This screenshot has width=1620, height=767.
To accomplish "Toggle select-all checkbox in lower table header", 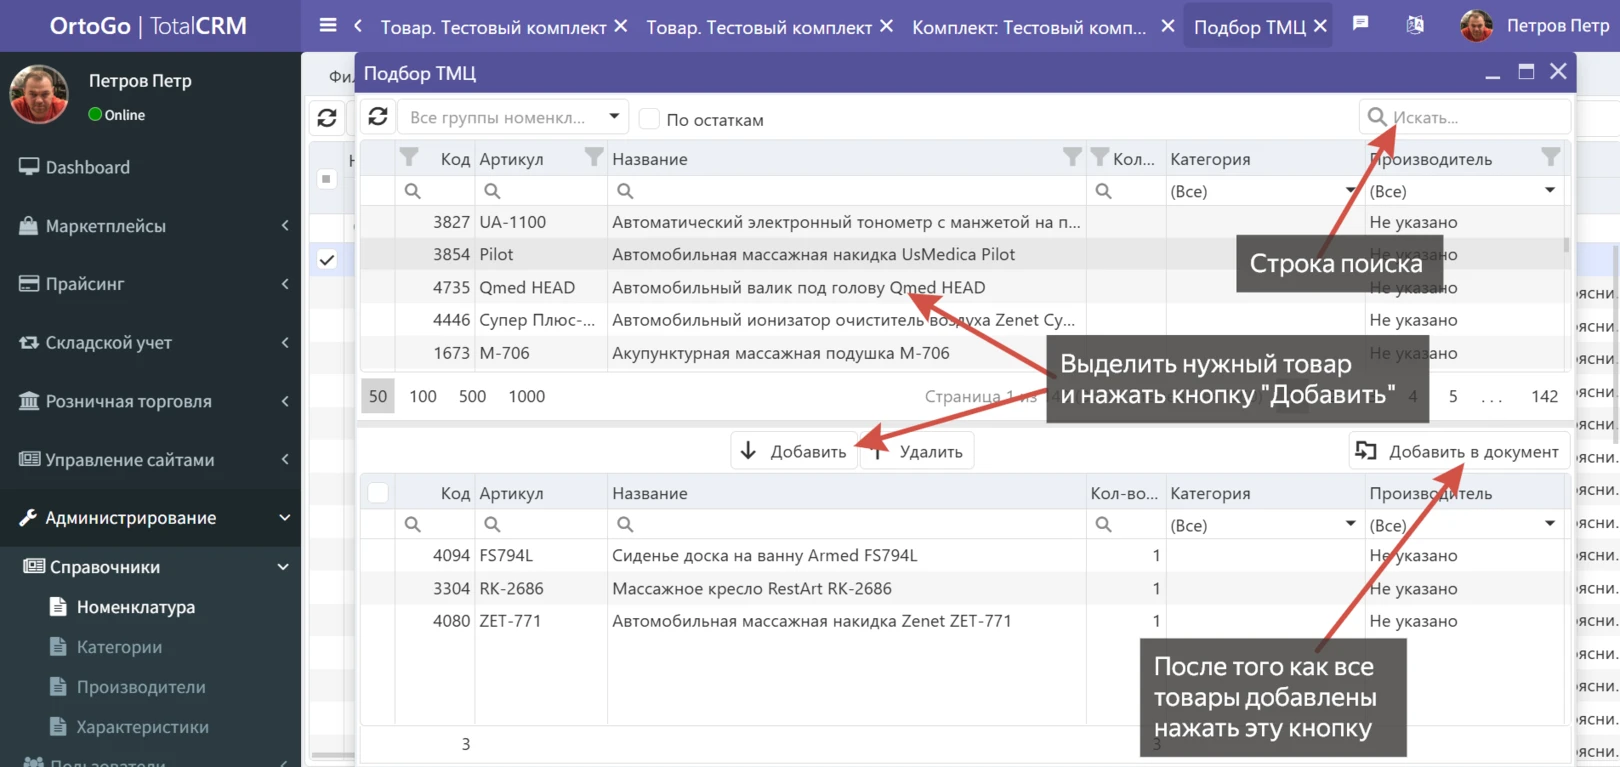I will click(x=378, y=493).
